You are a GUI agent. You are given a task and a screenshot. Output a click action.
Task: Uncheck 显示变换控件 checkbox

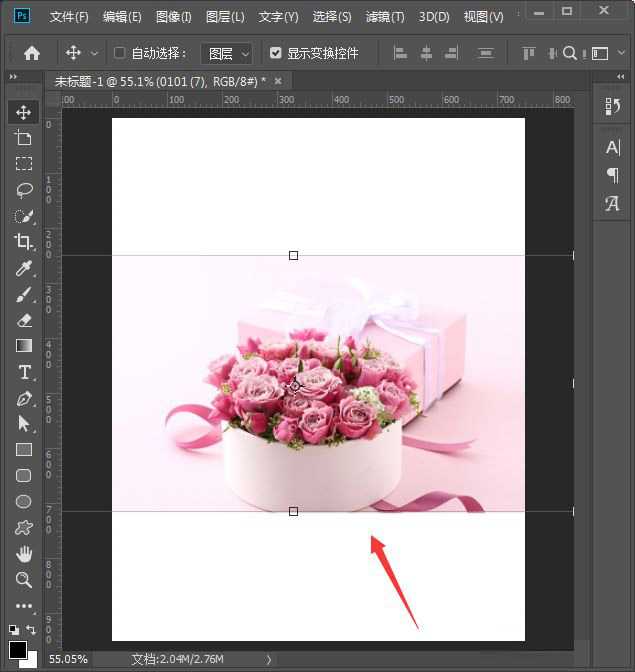276,53
